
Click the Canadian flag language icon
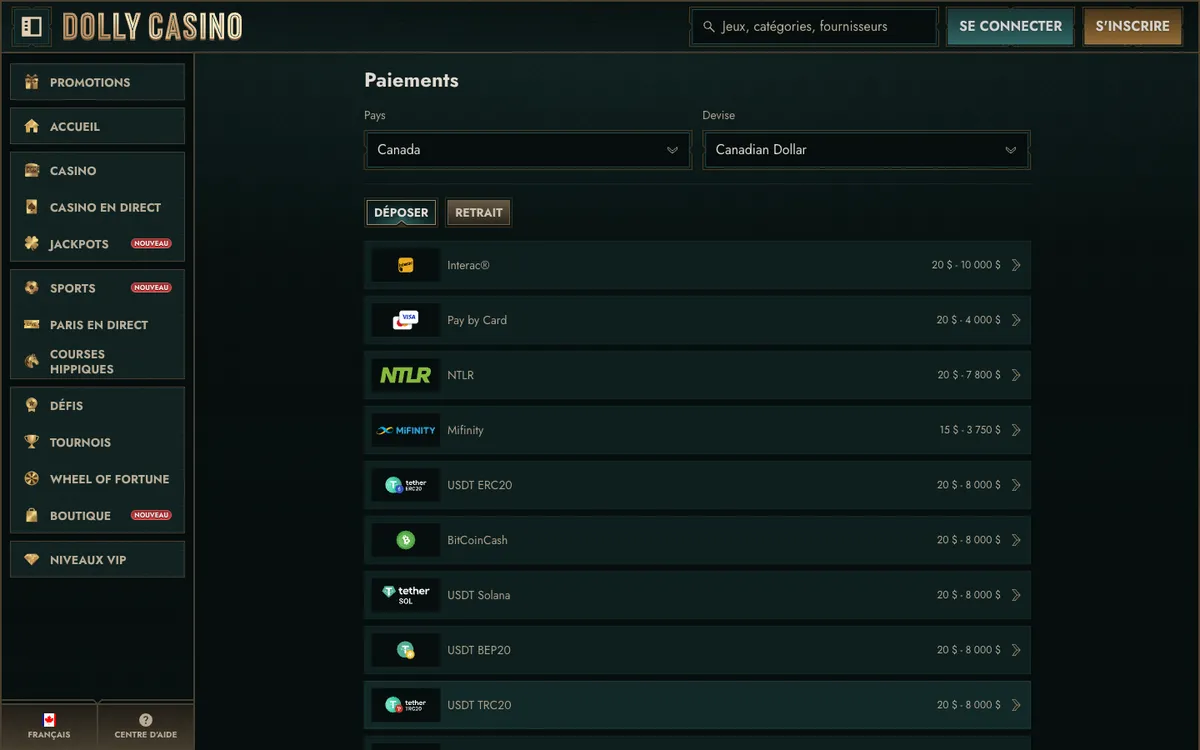tap(49, 719)
